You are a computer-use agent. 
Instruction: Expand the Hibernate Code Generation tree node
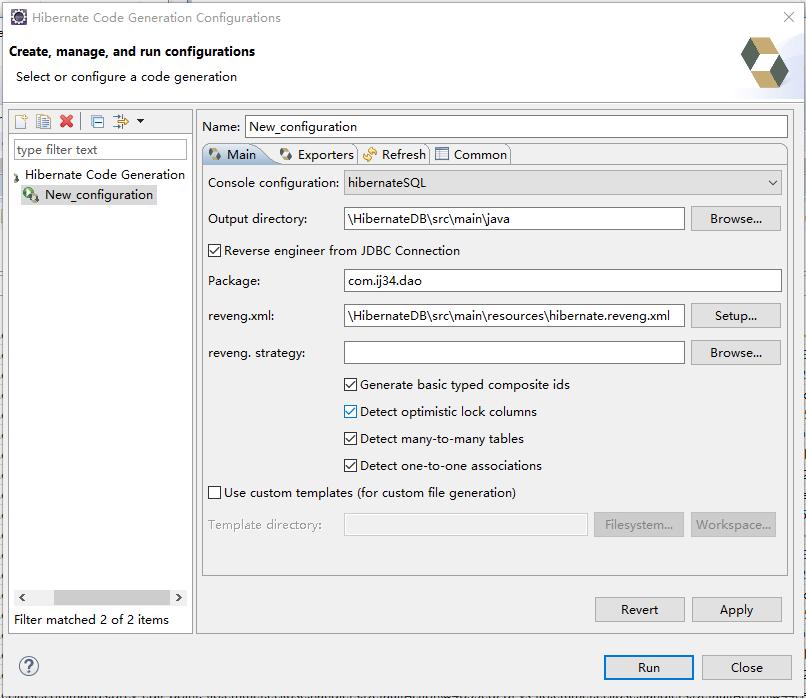point(16,177)
